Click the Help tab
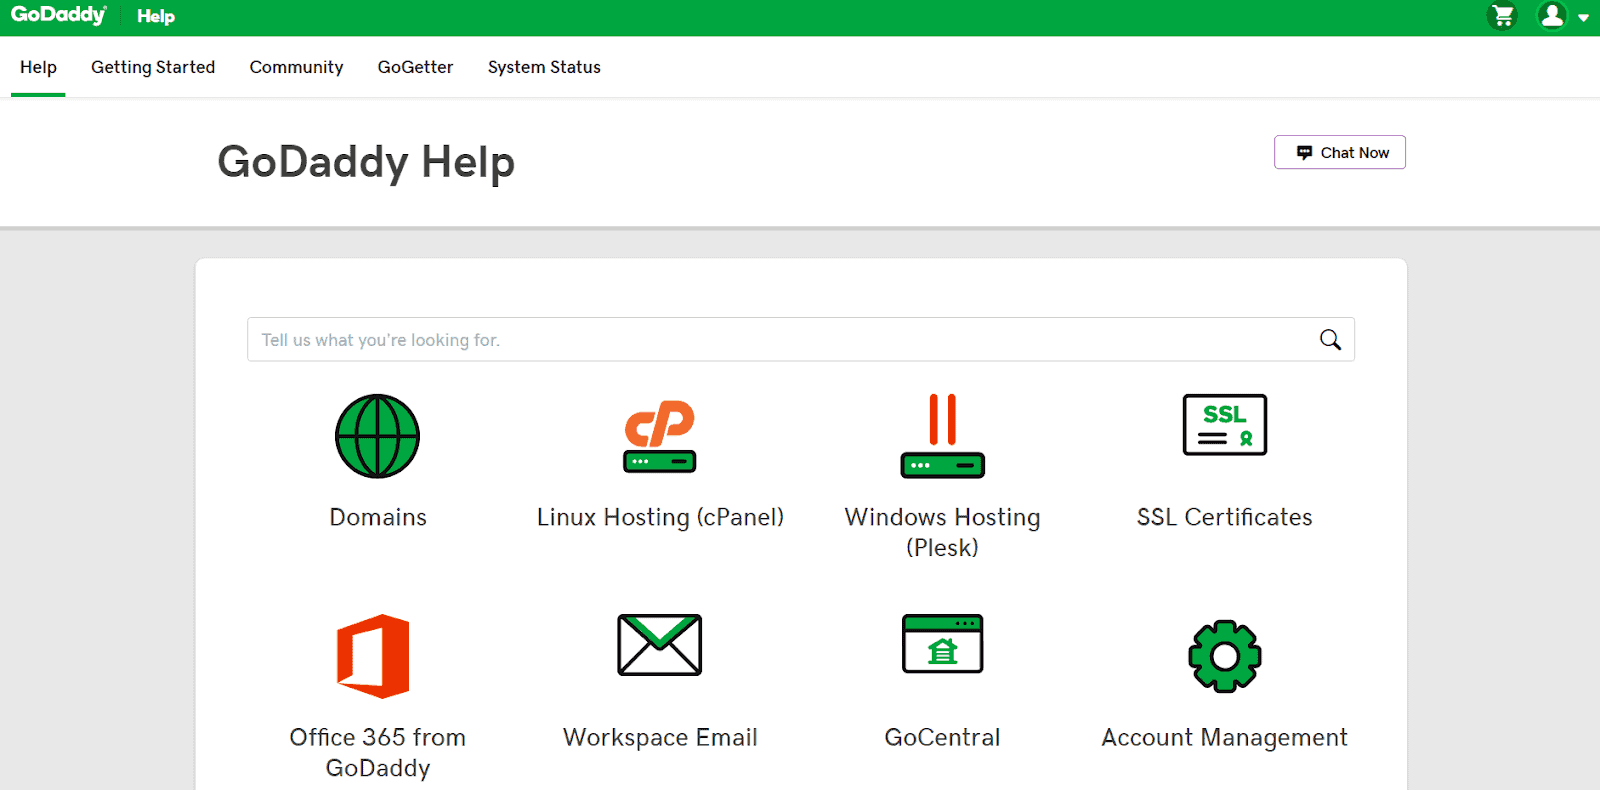This screenshot has width=1600, height=790. coord(38,67)
